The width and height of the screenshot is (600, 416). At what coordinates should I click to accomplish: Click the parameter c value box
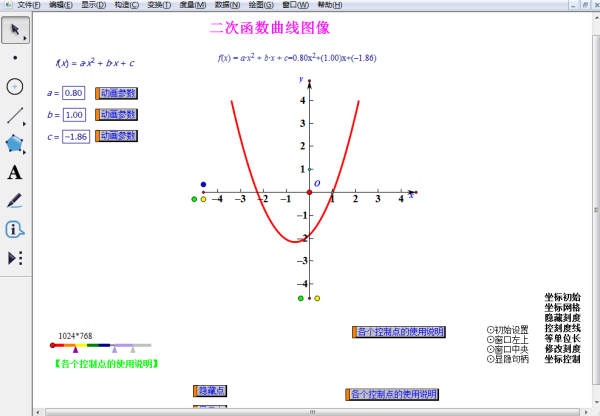point(76,136)
